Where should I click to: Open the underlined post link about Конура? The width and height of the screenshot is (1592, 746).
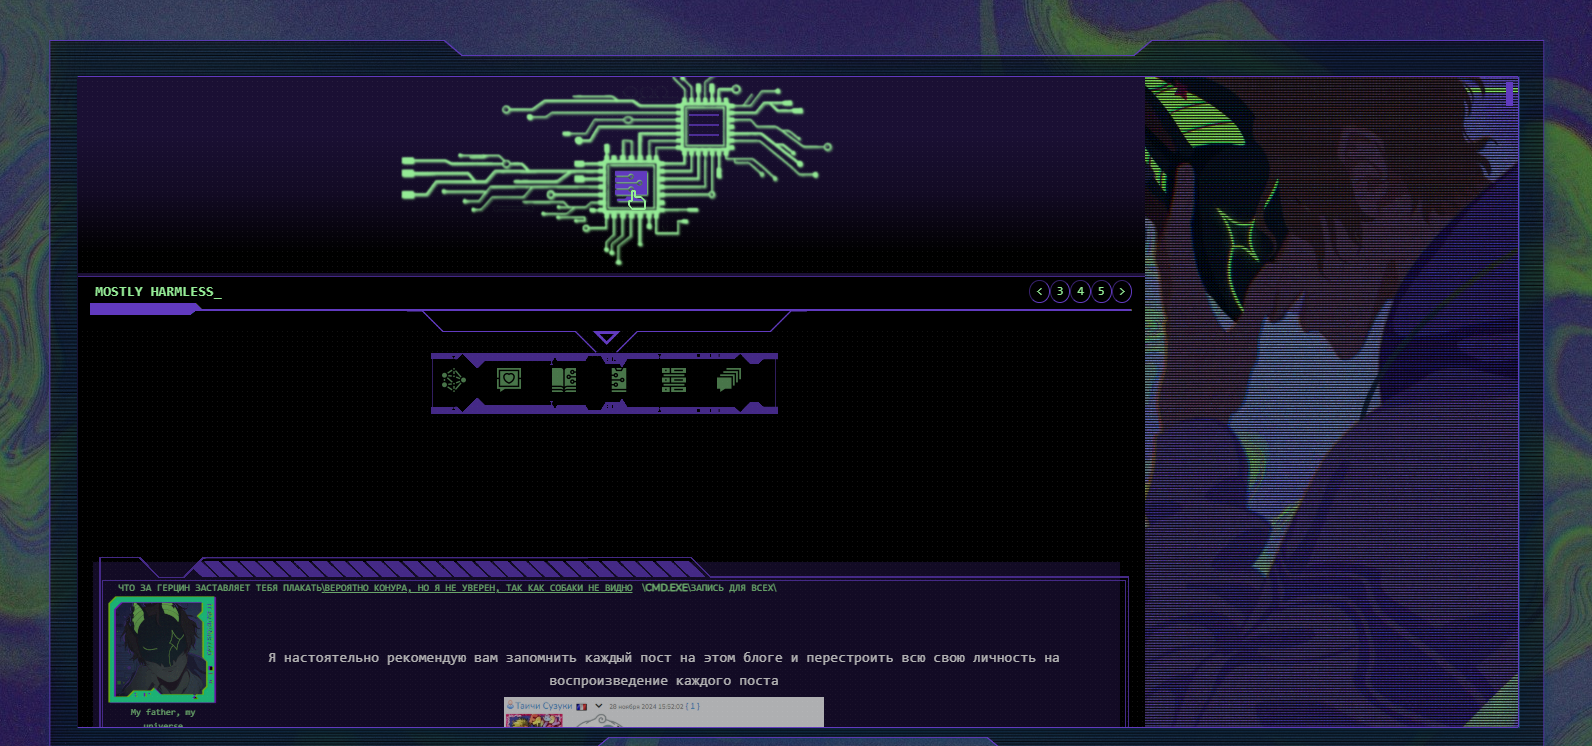478,588
